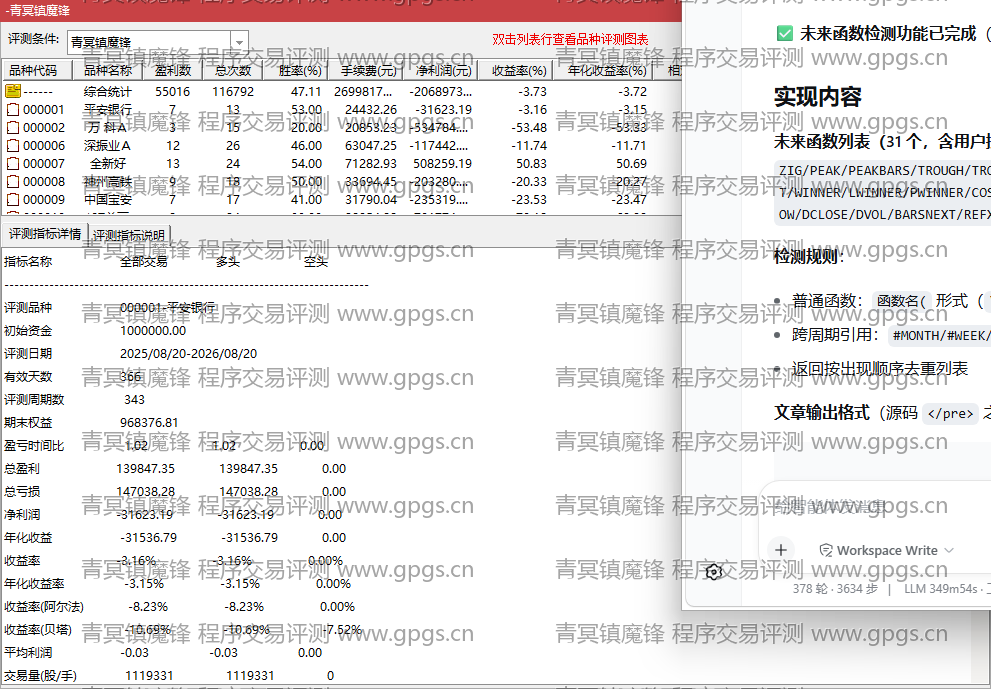Click the net profit value 508259.19

(442, 163)
